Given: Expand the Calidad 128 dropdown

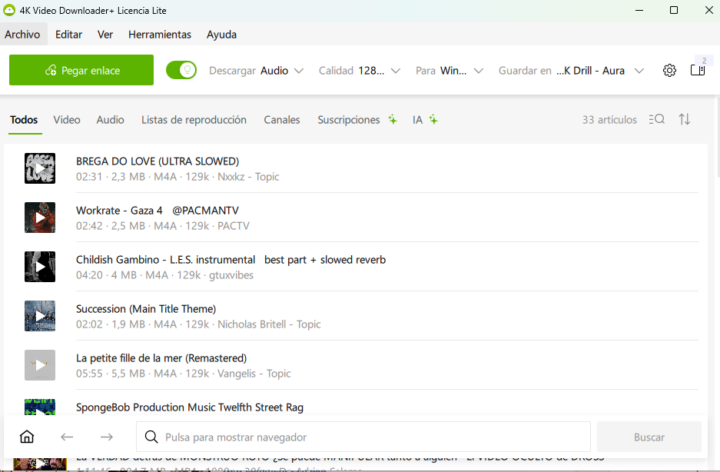Looking at the screenshot, I should pyautogui.click(x=360, y=71).
